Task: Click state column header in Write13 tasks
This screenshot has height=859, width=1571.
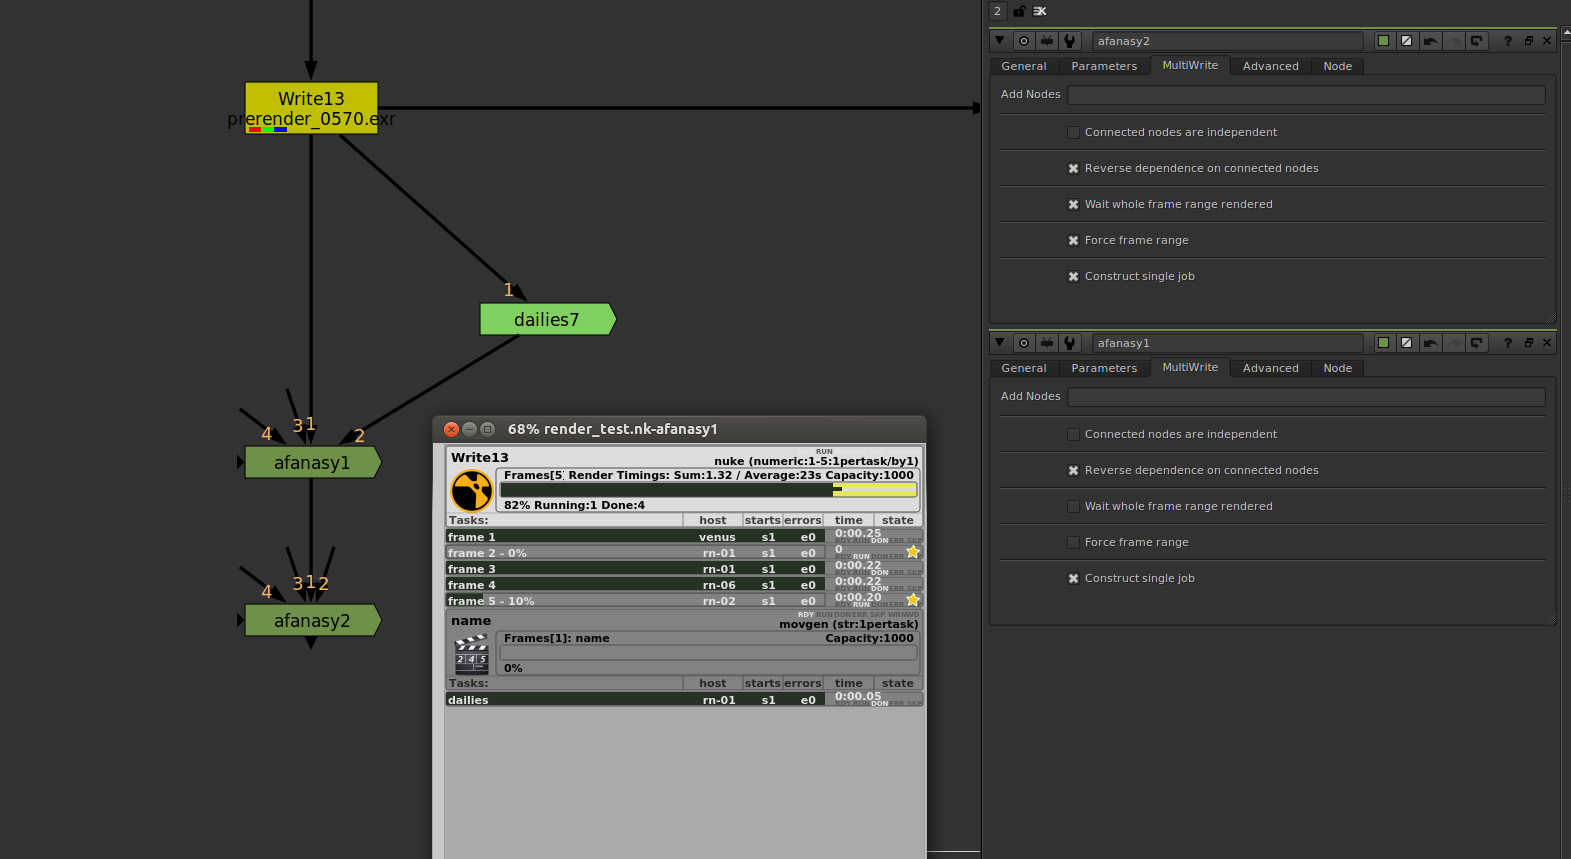Action: [898, 520]
